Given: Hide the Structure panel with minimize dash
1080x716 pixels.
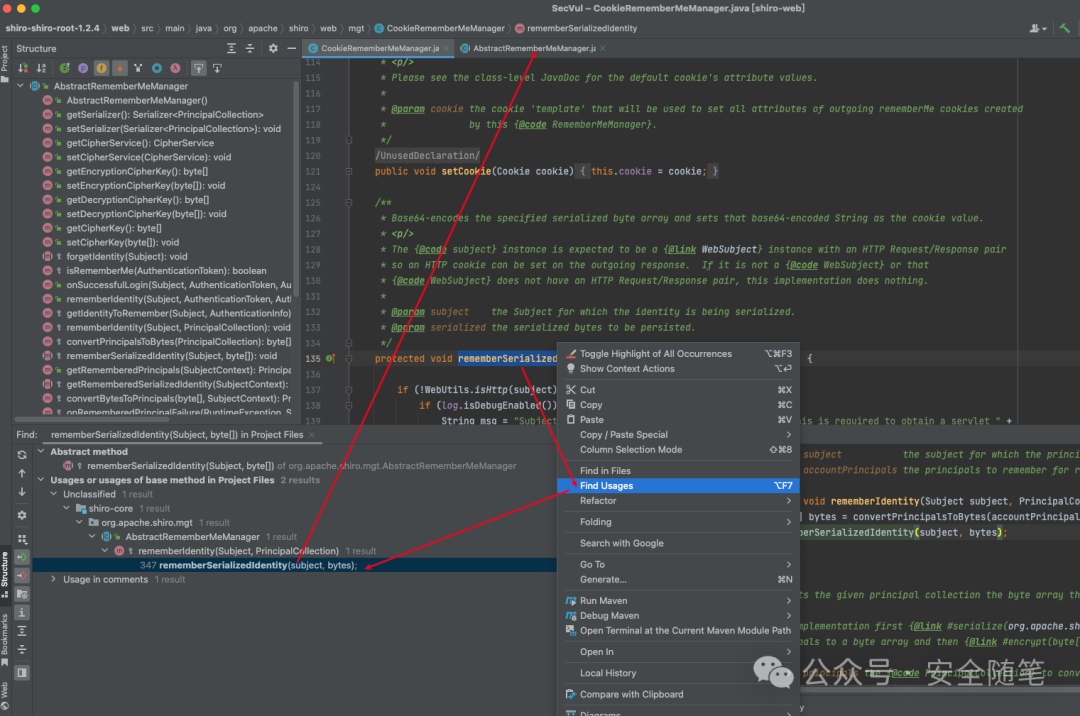Looking at the screenshot, I should (291, 48).
